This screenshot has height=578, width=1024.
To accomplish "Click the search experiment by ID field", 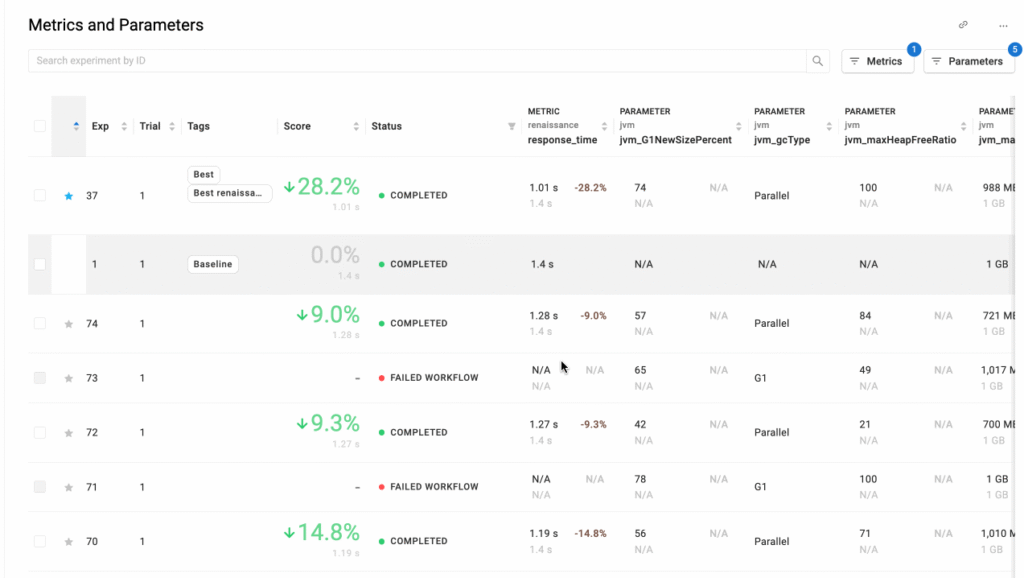I will [x=400, y=60].
